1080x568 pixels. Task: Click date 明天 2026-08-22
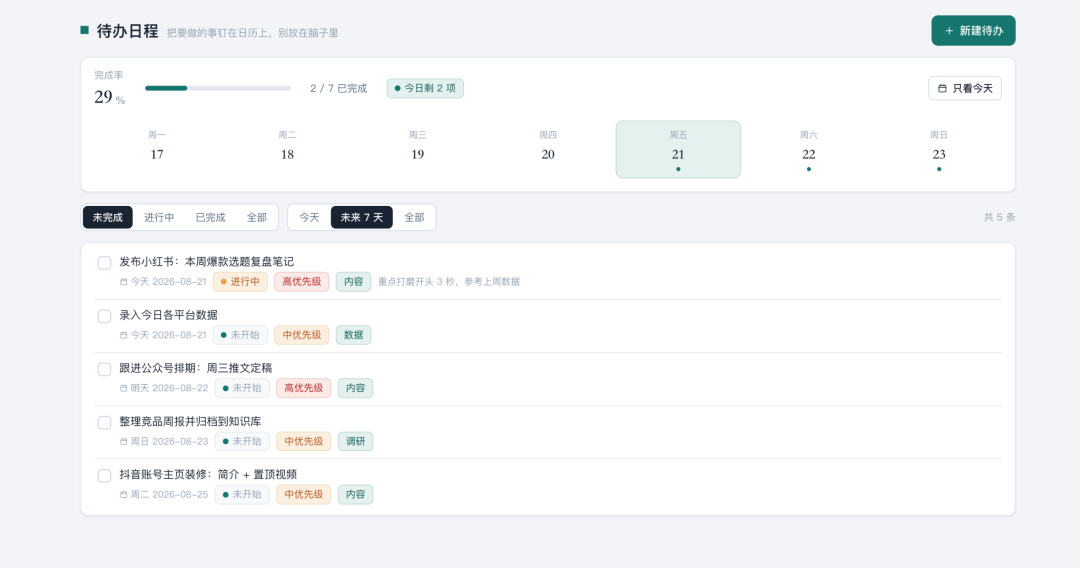164,388
